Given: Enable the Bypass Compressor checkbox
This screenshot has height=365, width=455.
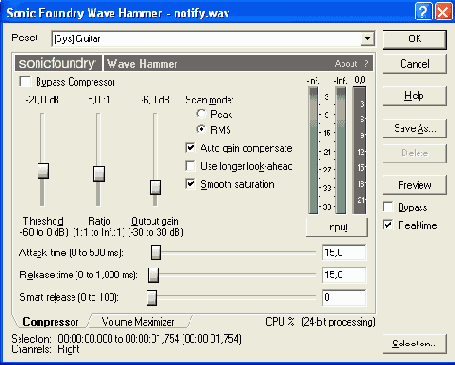Looking at the screenshot, I should pyautogui.click(x=25, y=82).
